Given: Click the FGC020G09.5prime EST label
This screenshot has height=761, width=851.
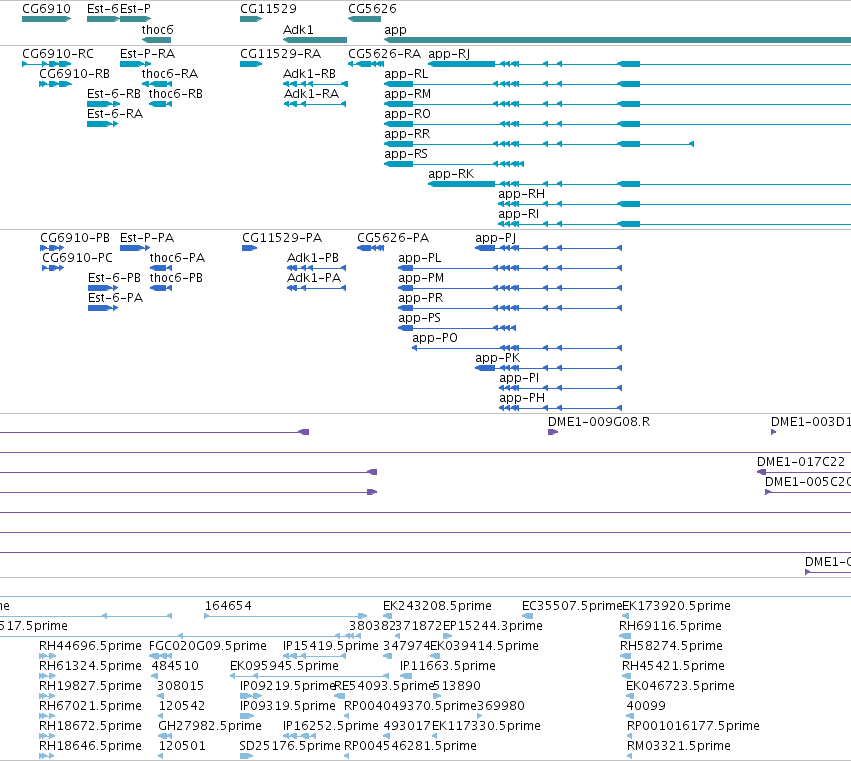Looking at the screenshot, I should click(207, 646).
